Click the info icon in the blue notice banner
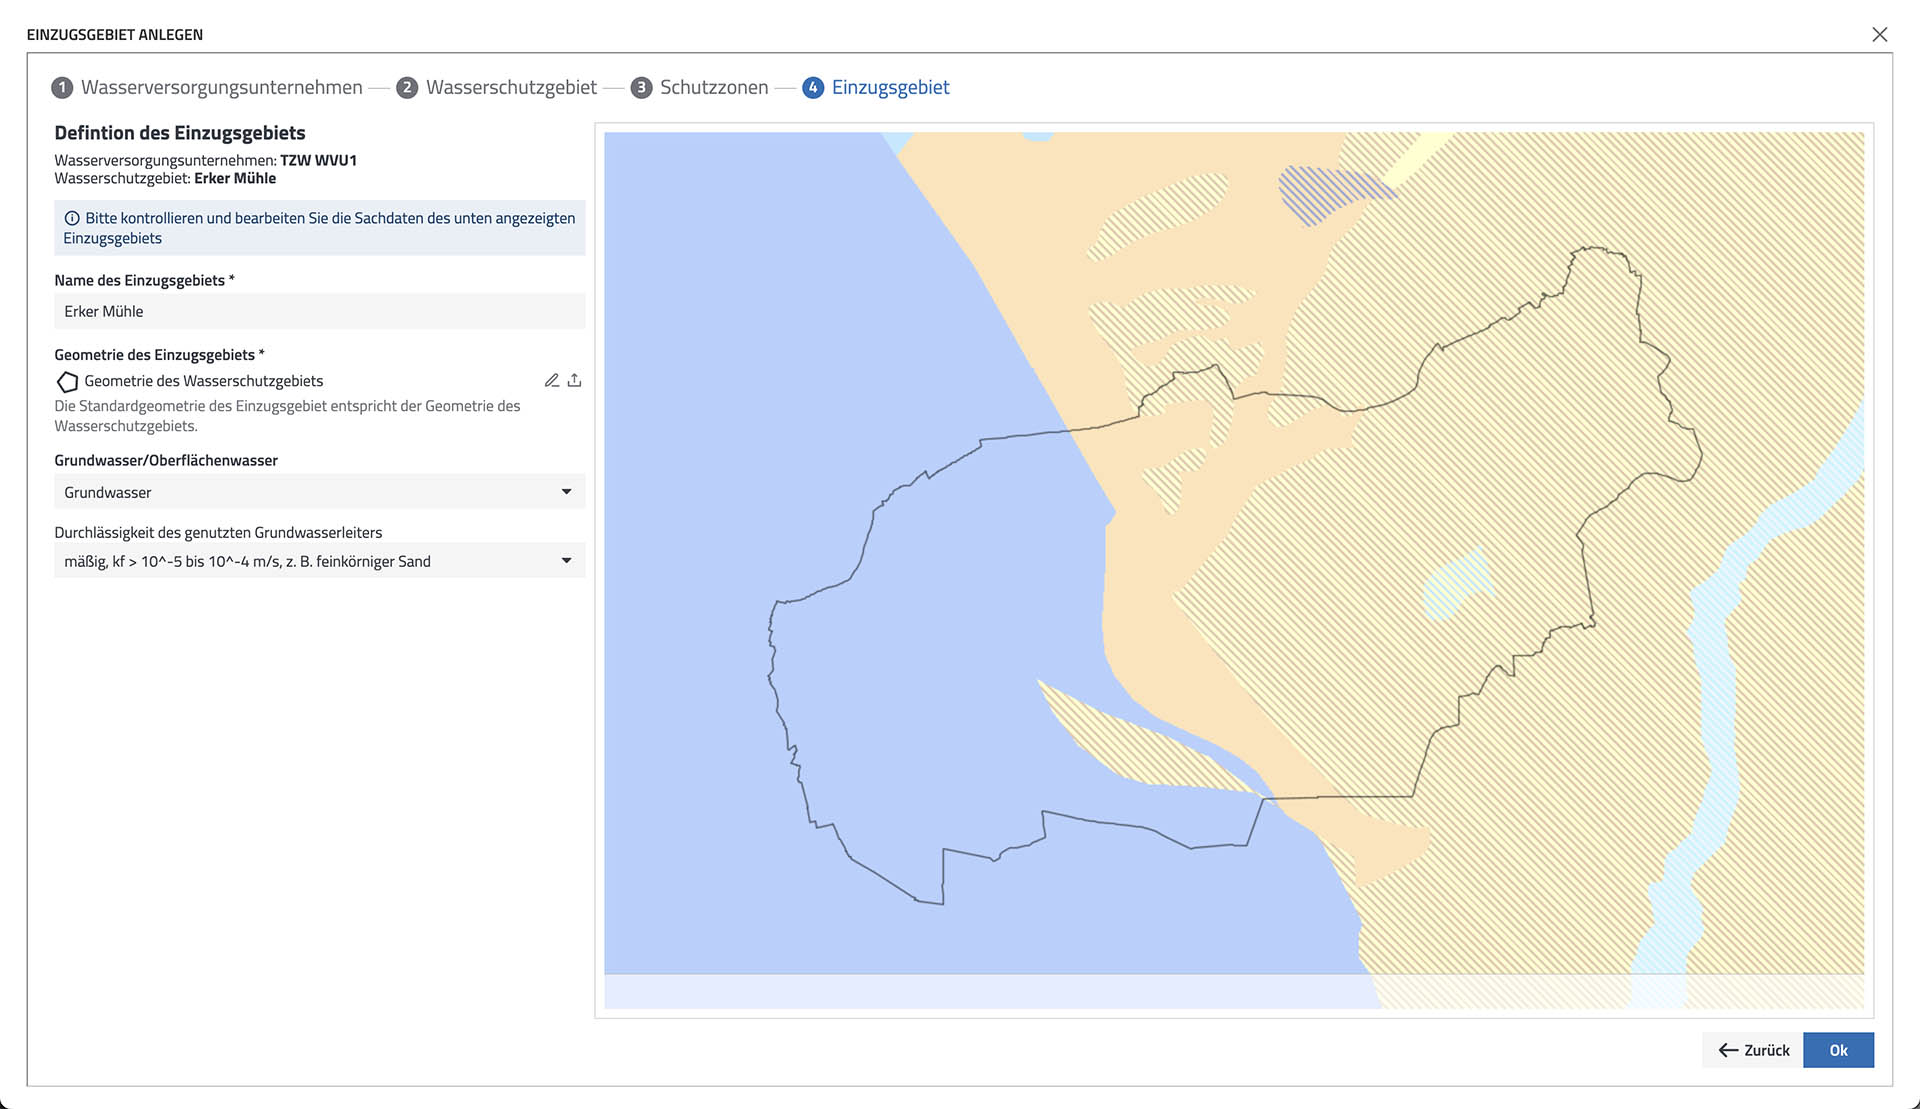This screenshot has height=1109, width=1920. [x=73, y=218]
